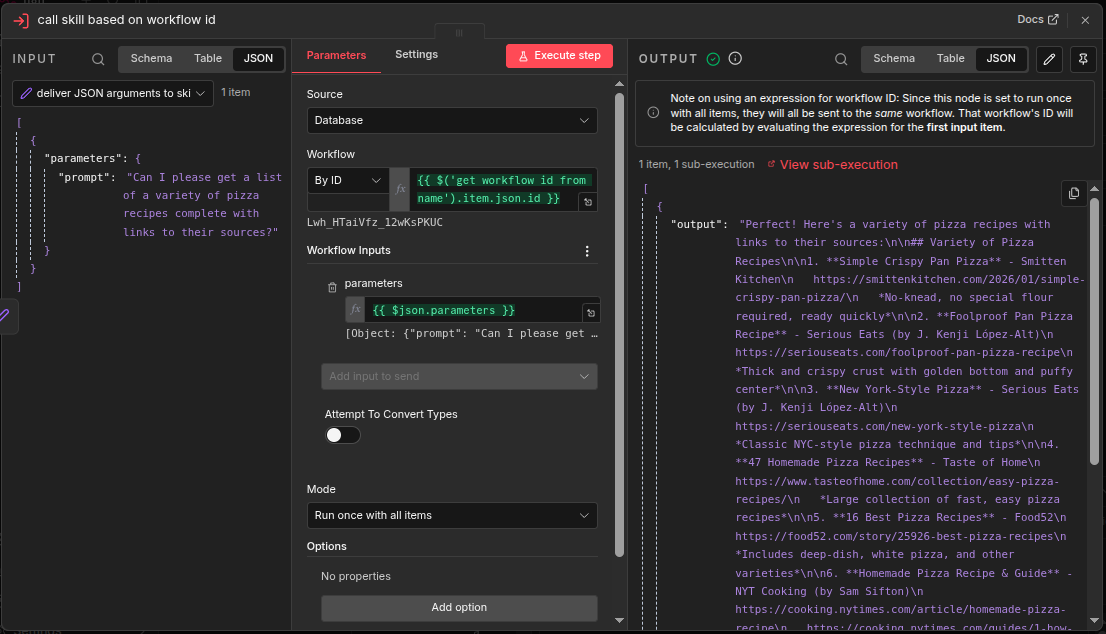Show output as Table view
Image resolution: width=1106 pixels, height=634 pixels.
[950, 58]
